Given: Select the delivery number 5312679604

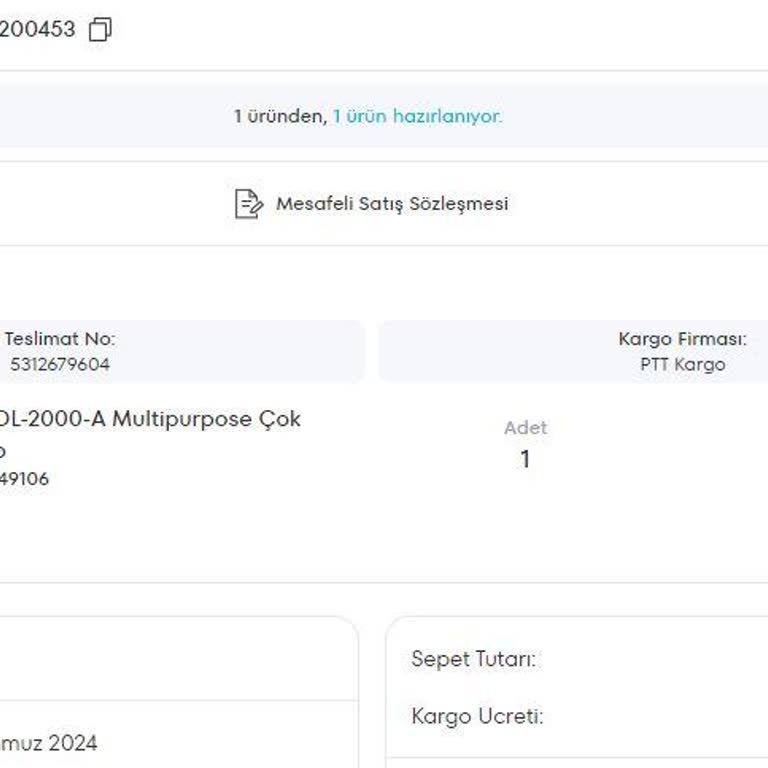Looking at the screenshot, I should pyautogui.click(x=60, y=364).
